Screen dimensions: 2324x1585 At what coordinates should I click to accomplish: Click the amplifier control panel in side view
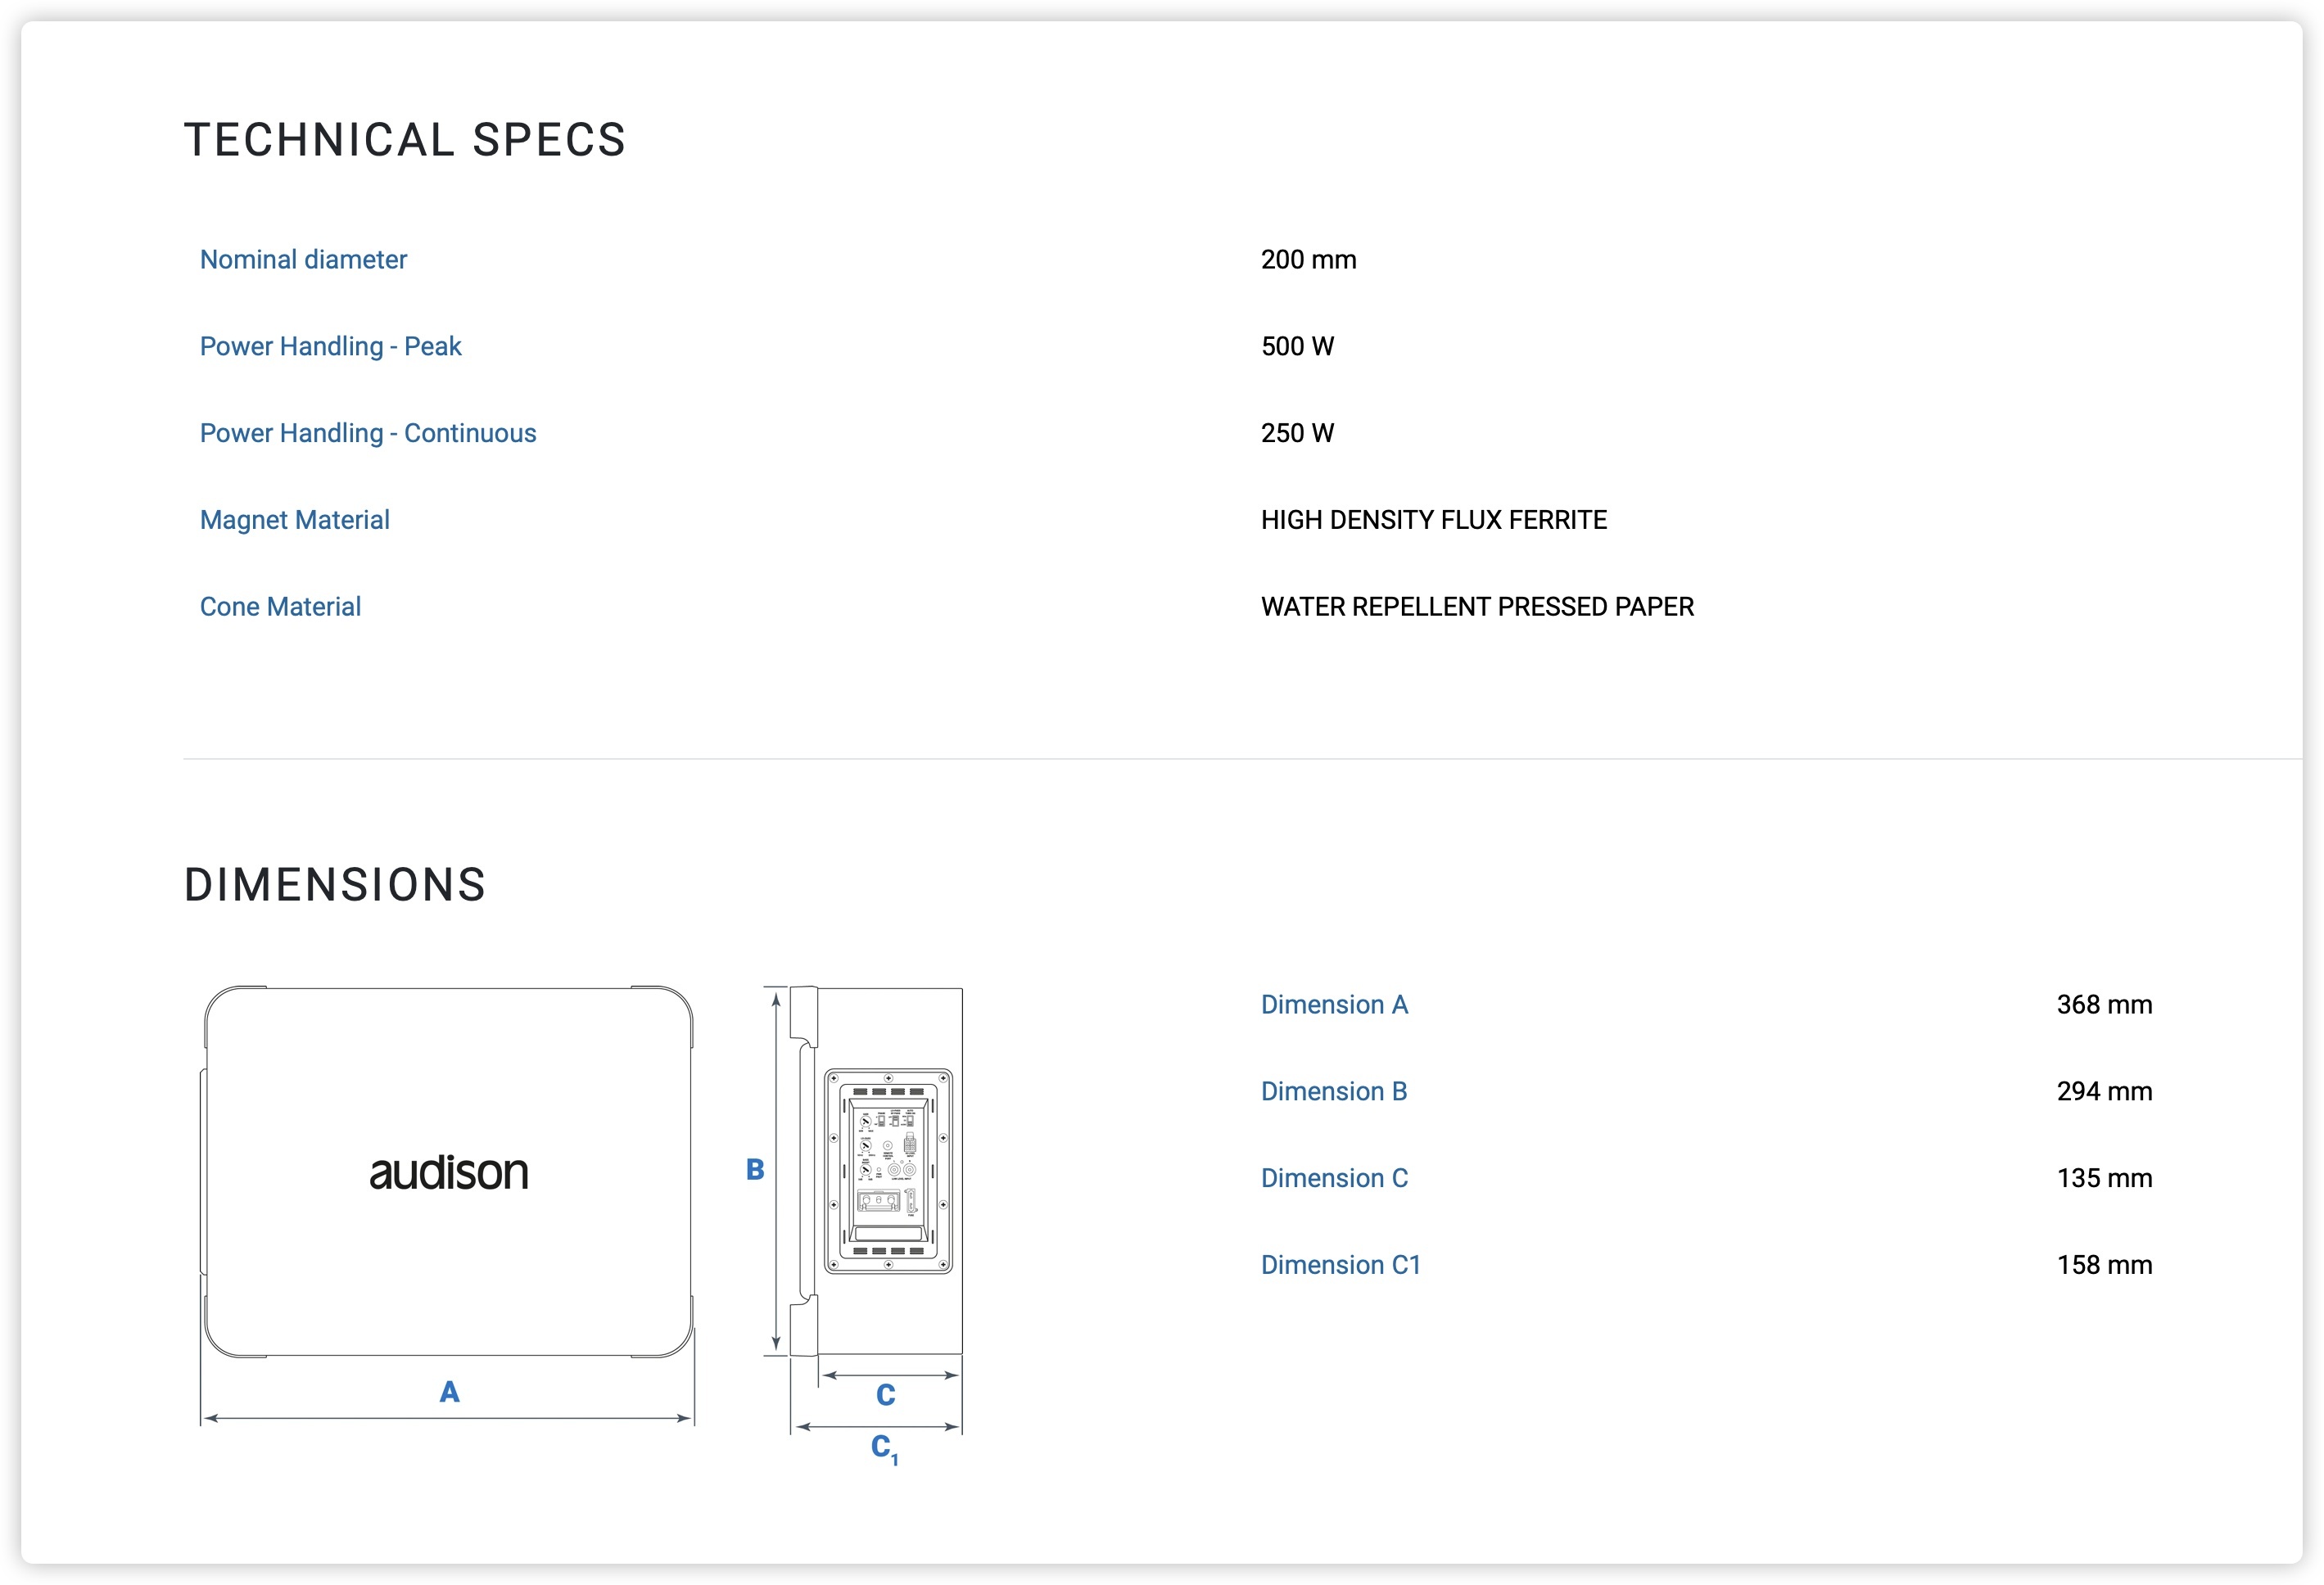click(888, 1171)
